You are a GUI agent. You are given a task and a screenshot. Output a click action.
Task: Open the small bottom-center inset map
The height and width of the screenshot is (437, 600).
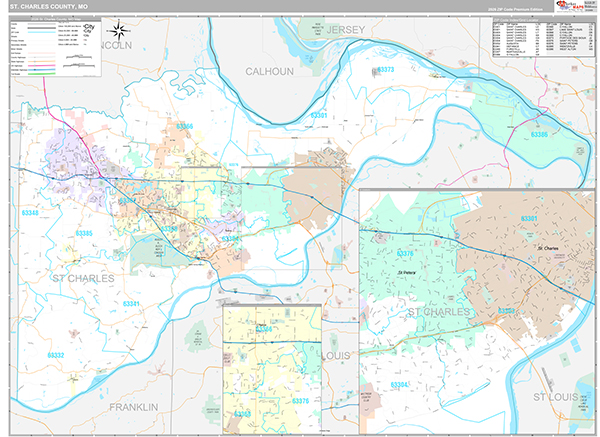[272, 364]
